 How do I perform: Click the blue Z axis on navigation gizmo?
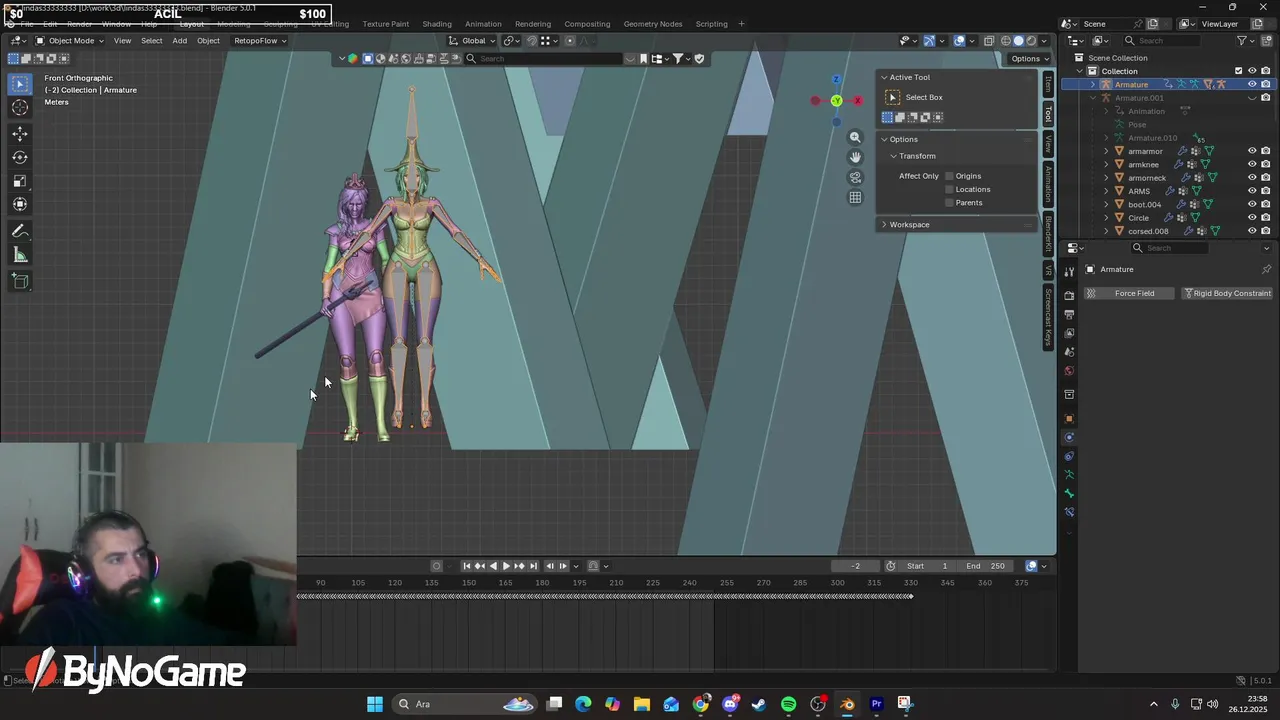tap(836, 79)
